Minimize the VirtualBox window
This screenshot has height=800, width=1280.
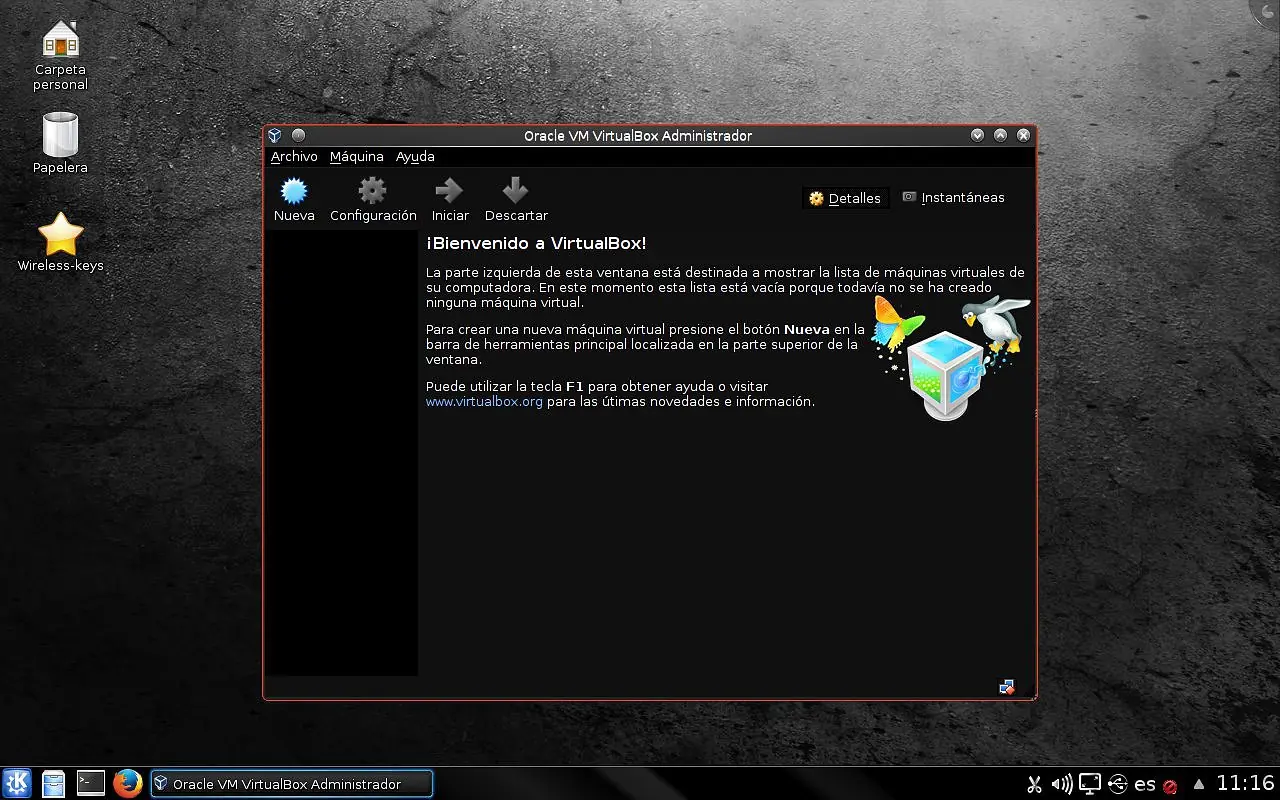977,135
